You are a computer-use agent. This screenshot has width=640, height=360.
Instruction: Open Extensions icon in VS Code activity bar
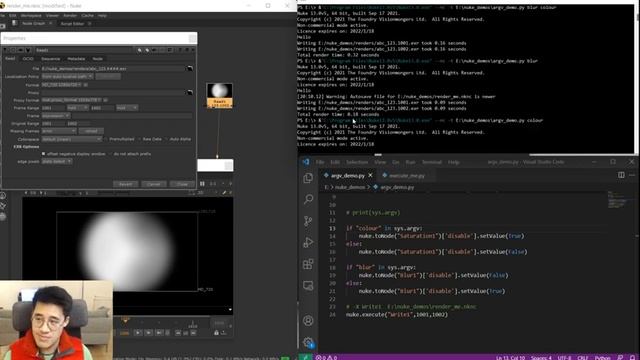click(308, 264)
